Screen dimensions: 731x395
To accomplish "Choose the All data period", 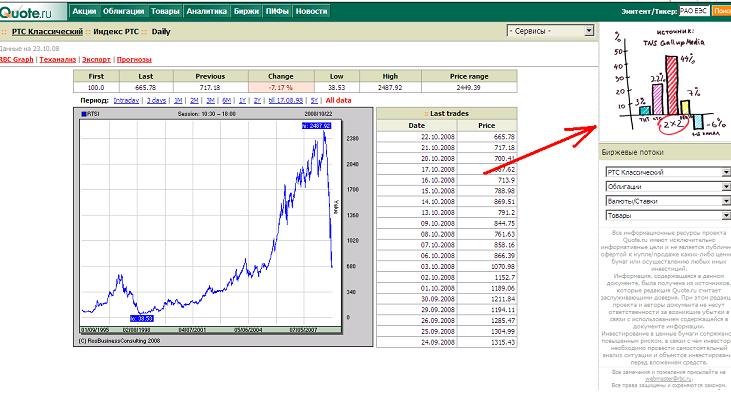I will (x=338, y=100).
